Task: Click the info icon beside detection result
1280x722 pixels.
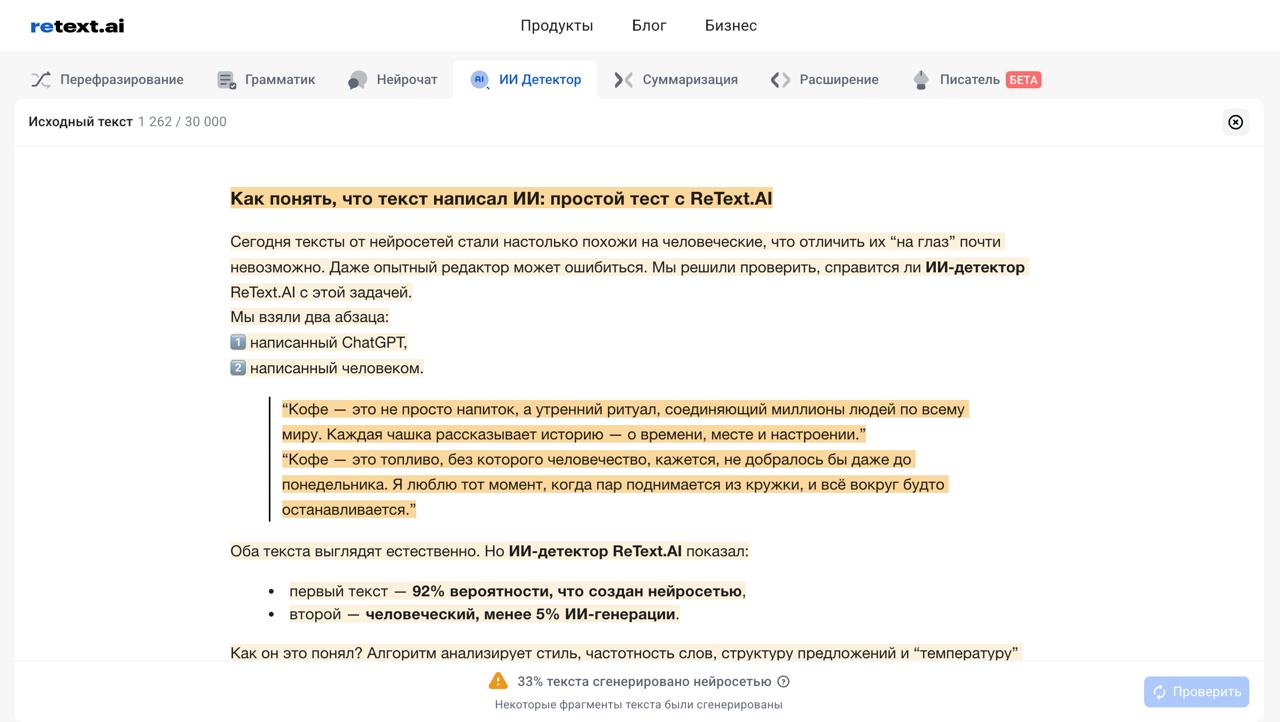Action: (x=784, y=682)
